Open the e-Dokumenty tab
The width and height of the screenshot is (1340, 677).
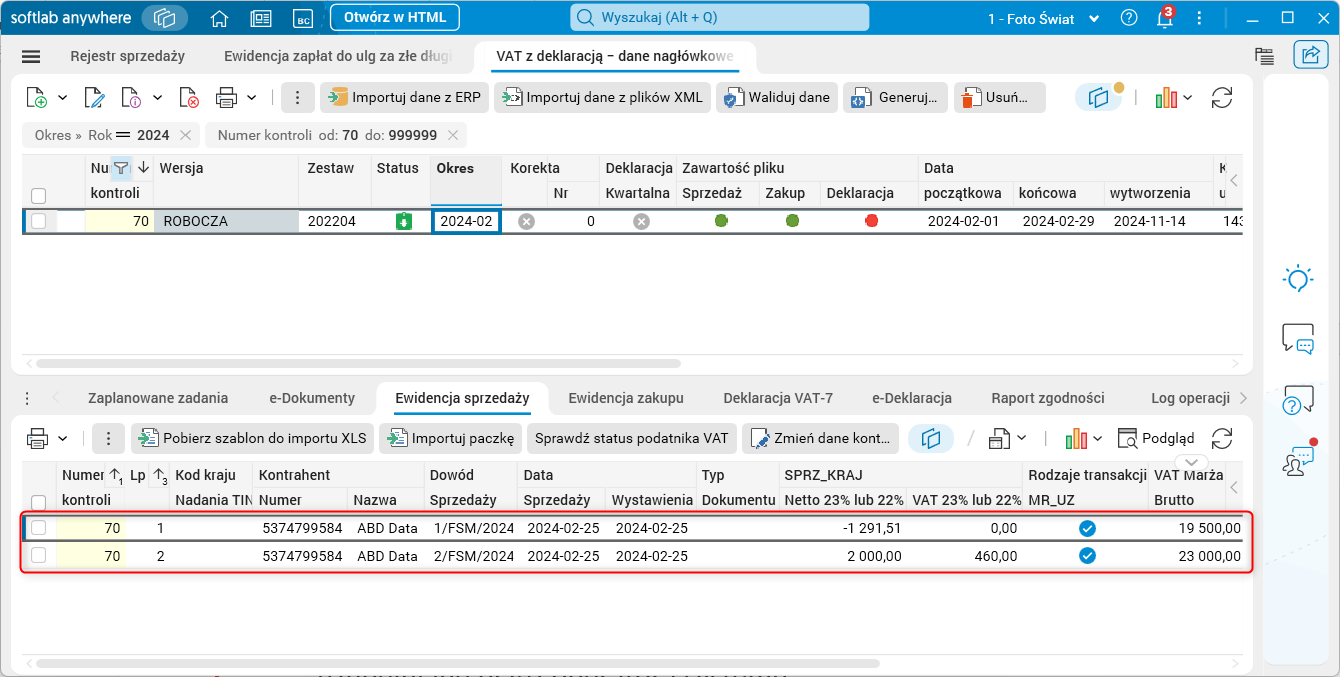[312, 398]
